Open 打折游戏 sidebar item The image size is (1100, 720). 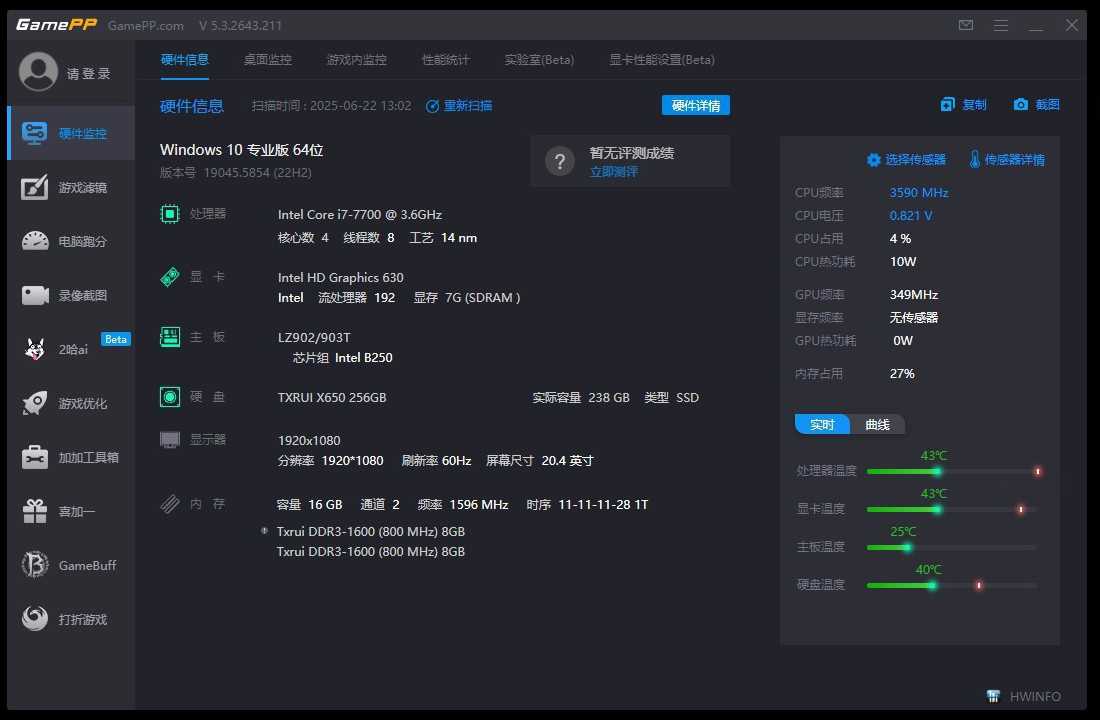point(71,619)
